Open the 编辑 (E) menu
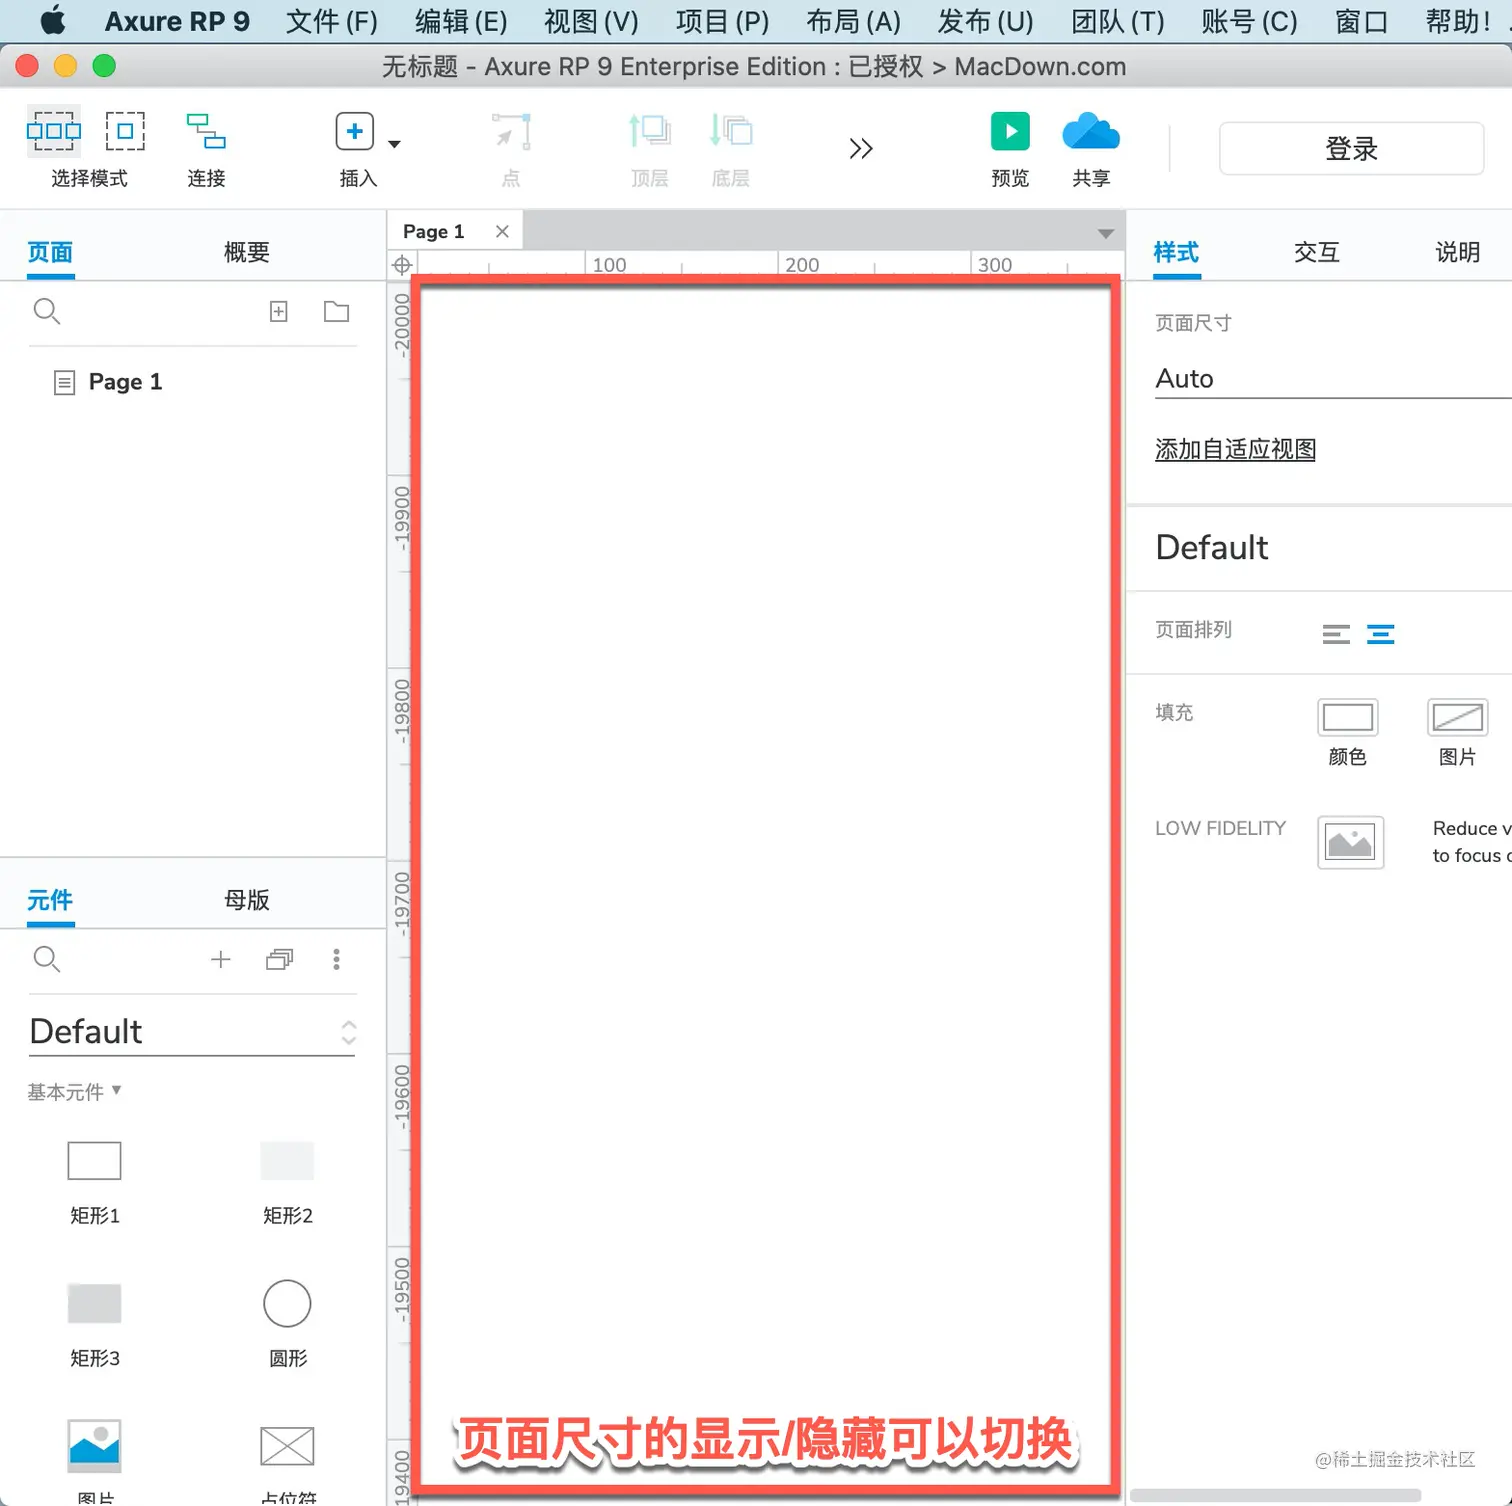 (x=461, y=21)
